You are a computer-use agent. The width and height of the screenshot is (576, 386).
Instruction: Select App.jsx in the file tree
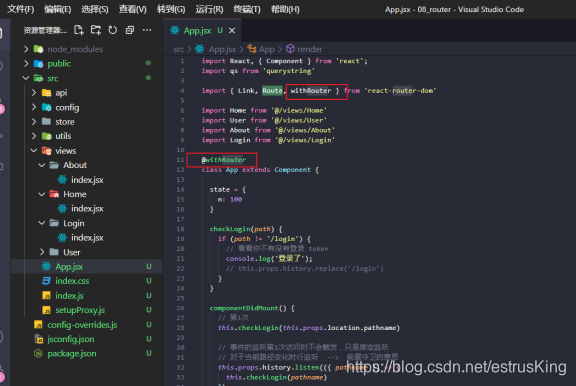(69, 267)
